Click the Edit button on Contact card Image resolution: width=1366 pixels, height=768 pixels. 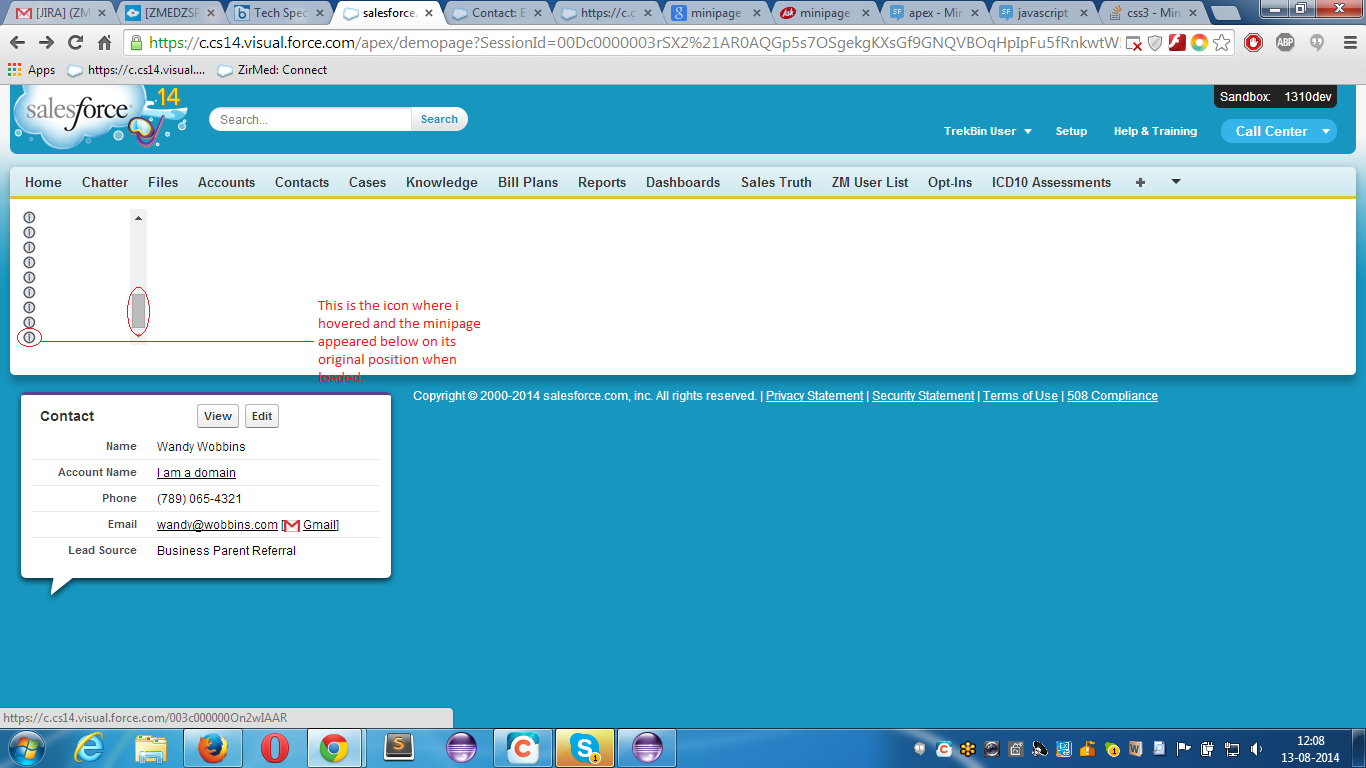pos(262,416)
